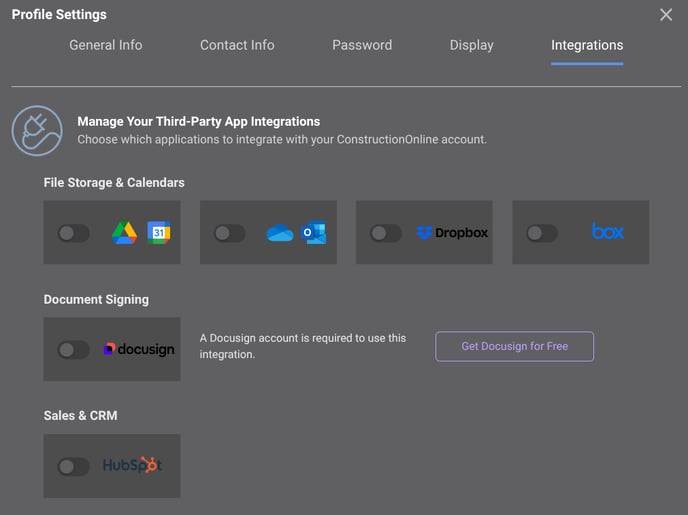Switch on the Docusign integration

pyautogui.click(x=73, y=350)
